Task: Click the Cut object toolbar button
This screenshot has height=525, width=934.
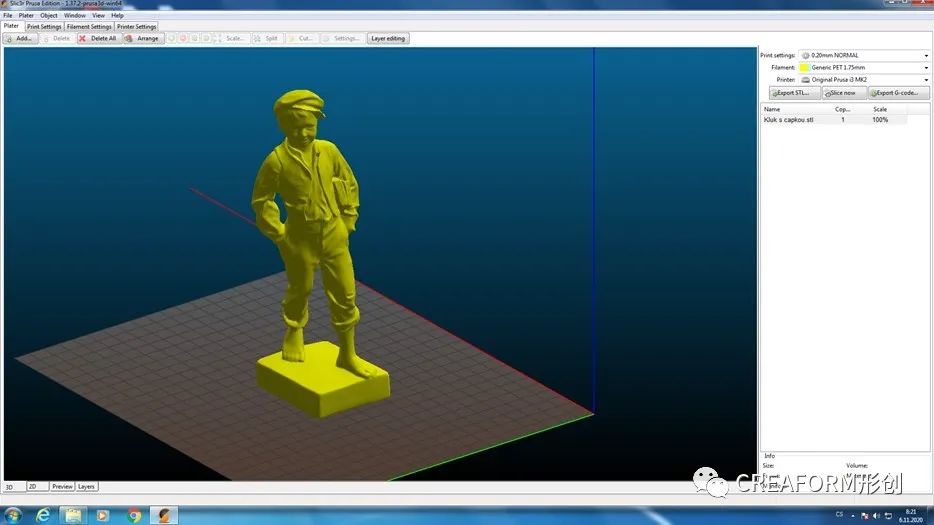Action: coord(301,38)
